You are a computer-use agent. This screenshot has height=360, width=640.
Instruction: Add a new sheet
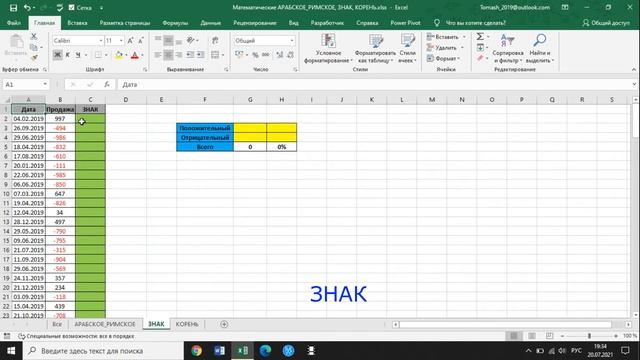224,324
